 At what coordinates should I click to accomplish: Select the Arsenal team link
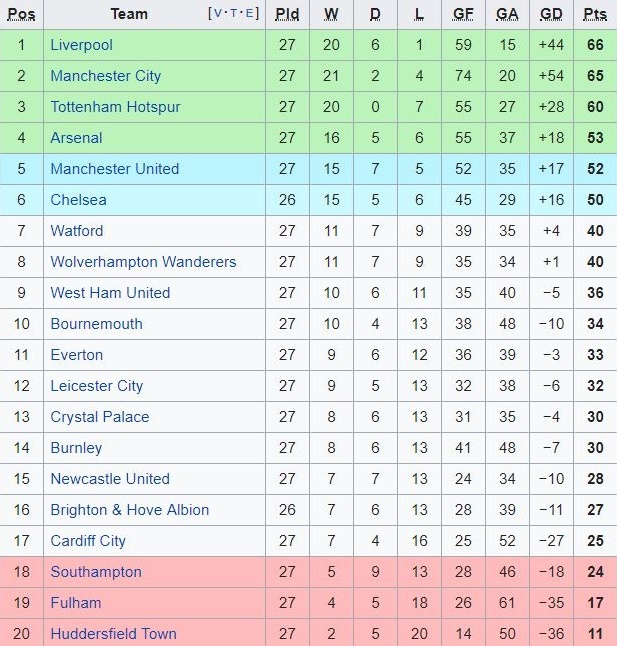tap(76, 138)
